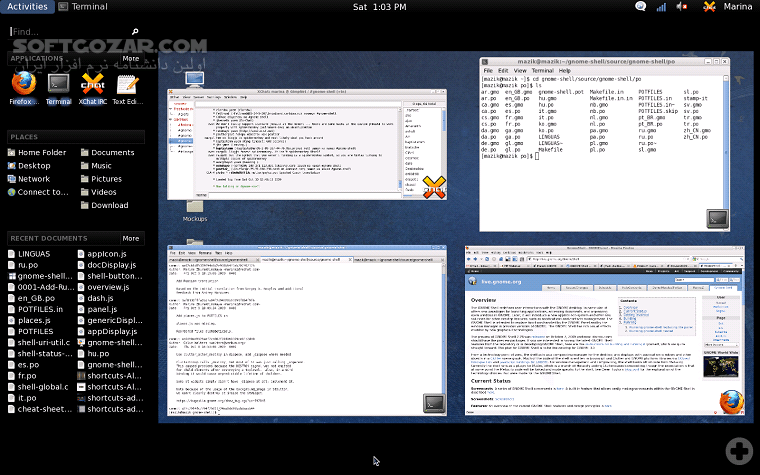Click the chat status icon in the top bar
The height and width of the screenshot is (475, 760).
641,7
